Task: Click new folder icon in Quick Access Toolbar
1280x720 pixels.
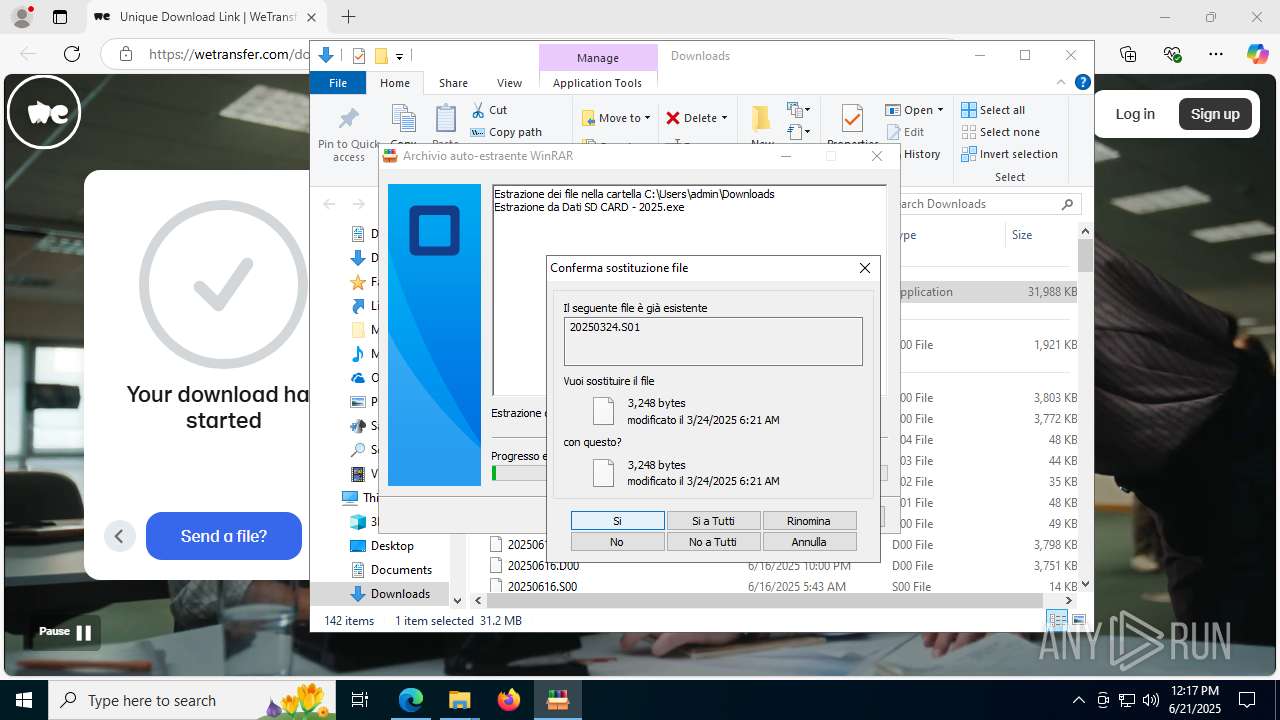Action: click(x=381, y=56)
